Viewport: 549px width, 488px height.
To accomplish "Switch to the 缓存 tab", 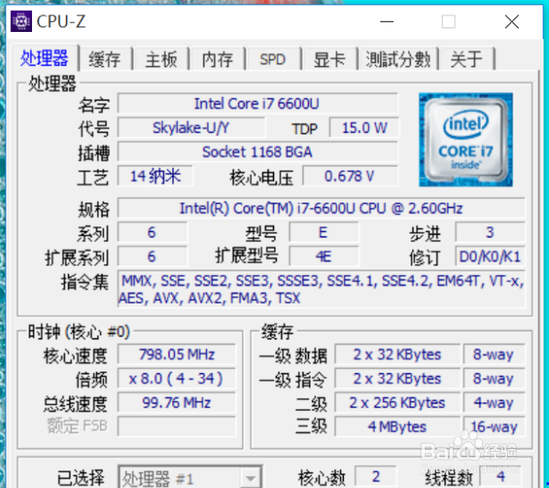I will click(x=105, y=59).
